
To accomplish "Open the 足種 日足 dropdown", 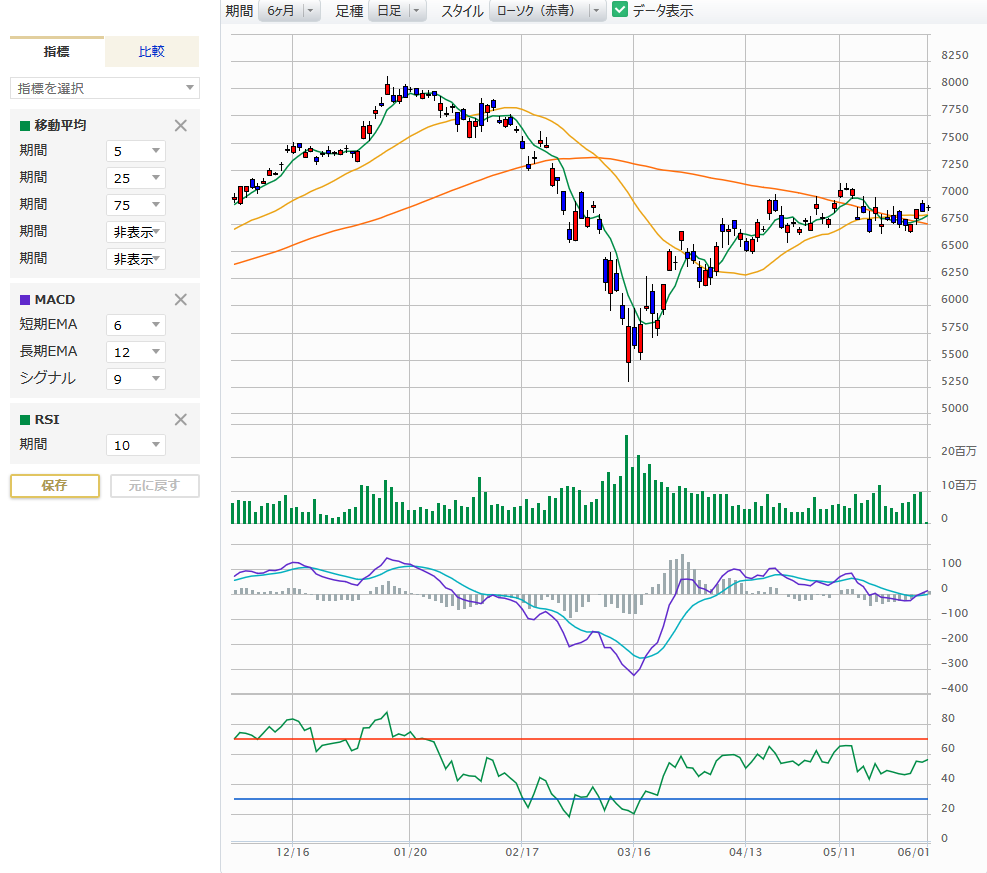I will coord(397,11).
